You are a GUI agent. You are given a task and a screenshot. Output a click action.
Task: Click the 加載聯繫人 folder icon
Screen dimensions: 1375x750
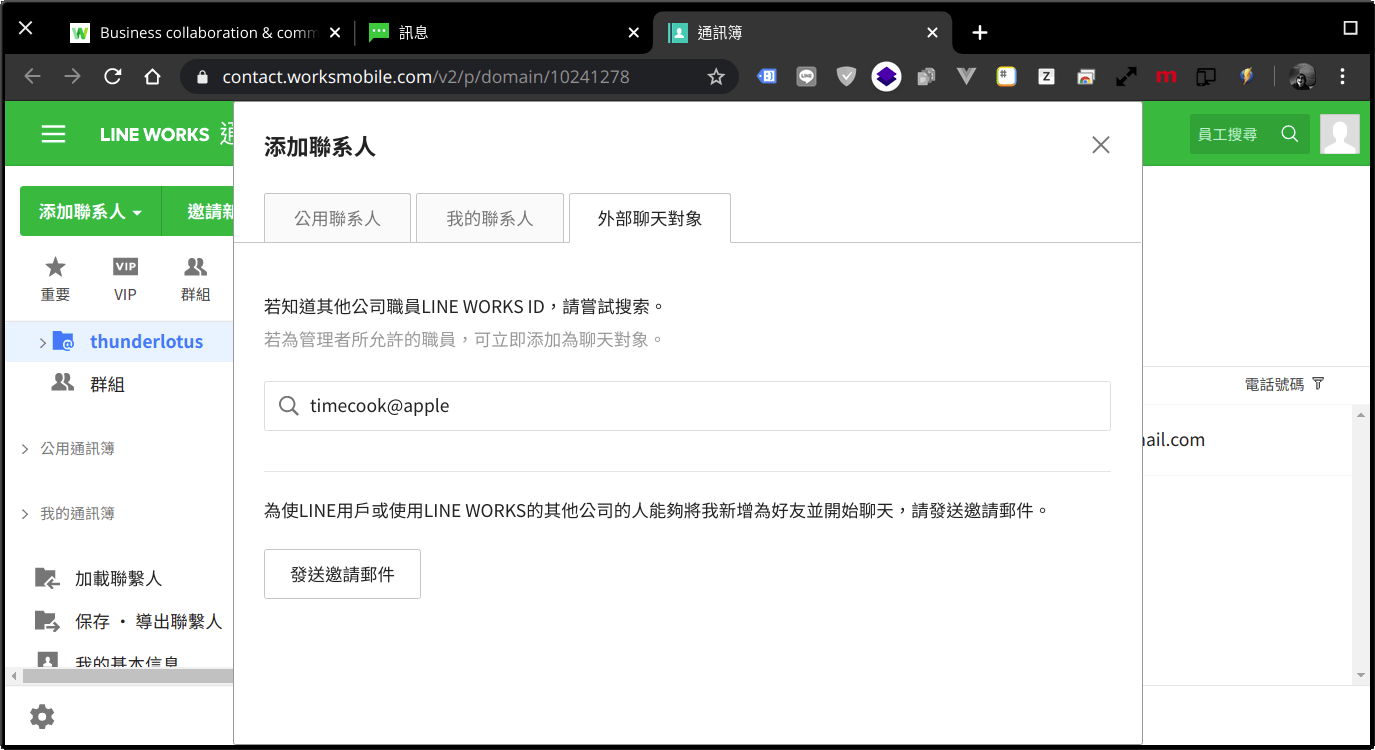tap(47, 577)
